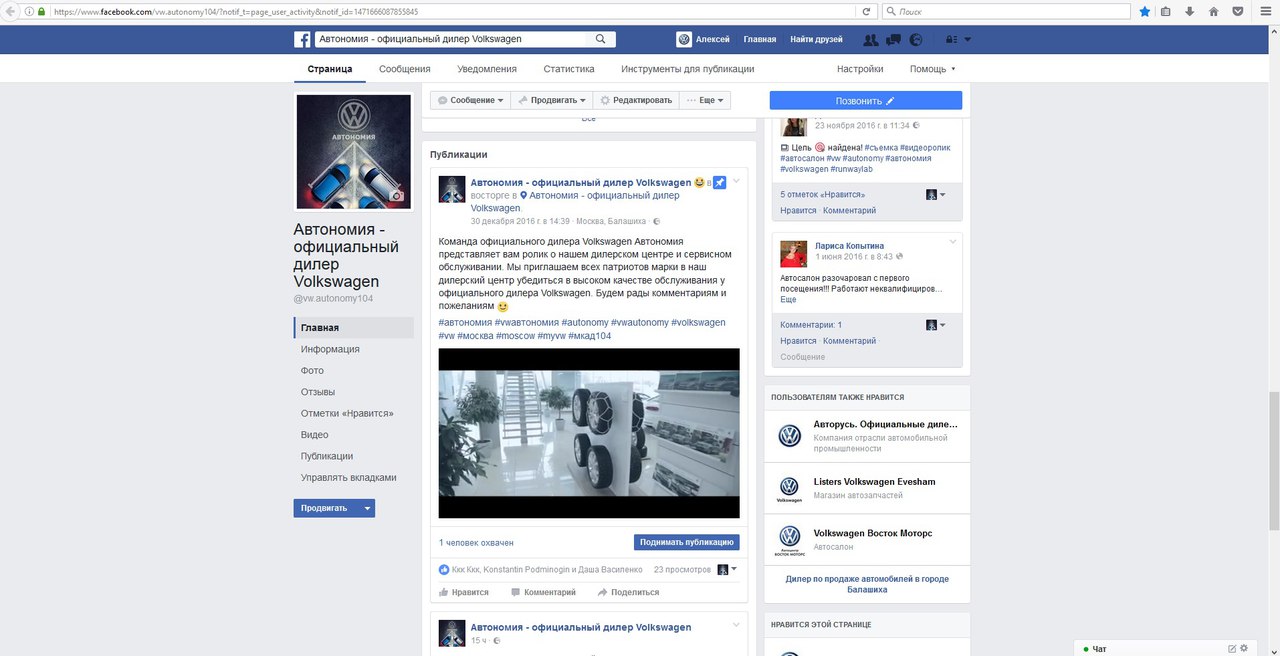Click Поделиться under the pinned post

(x=628, y=592)
